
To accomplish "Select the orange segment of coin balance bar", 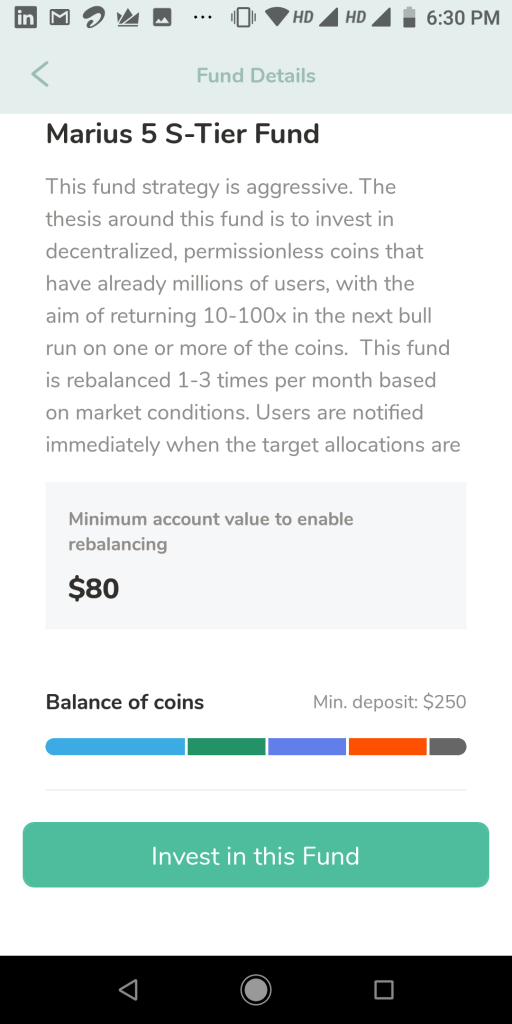I will coord(388,746).
